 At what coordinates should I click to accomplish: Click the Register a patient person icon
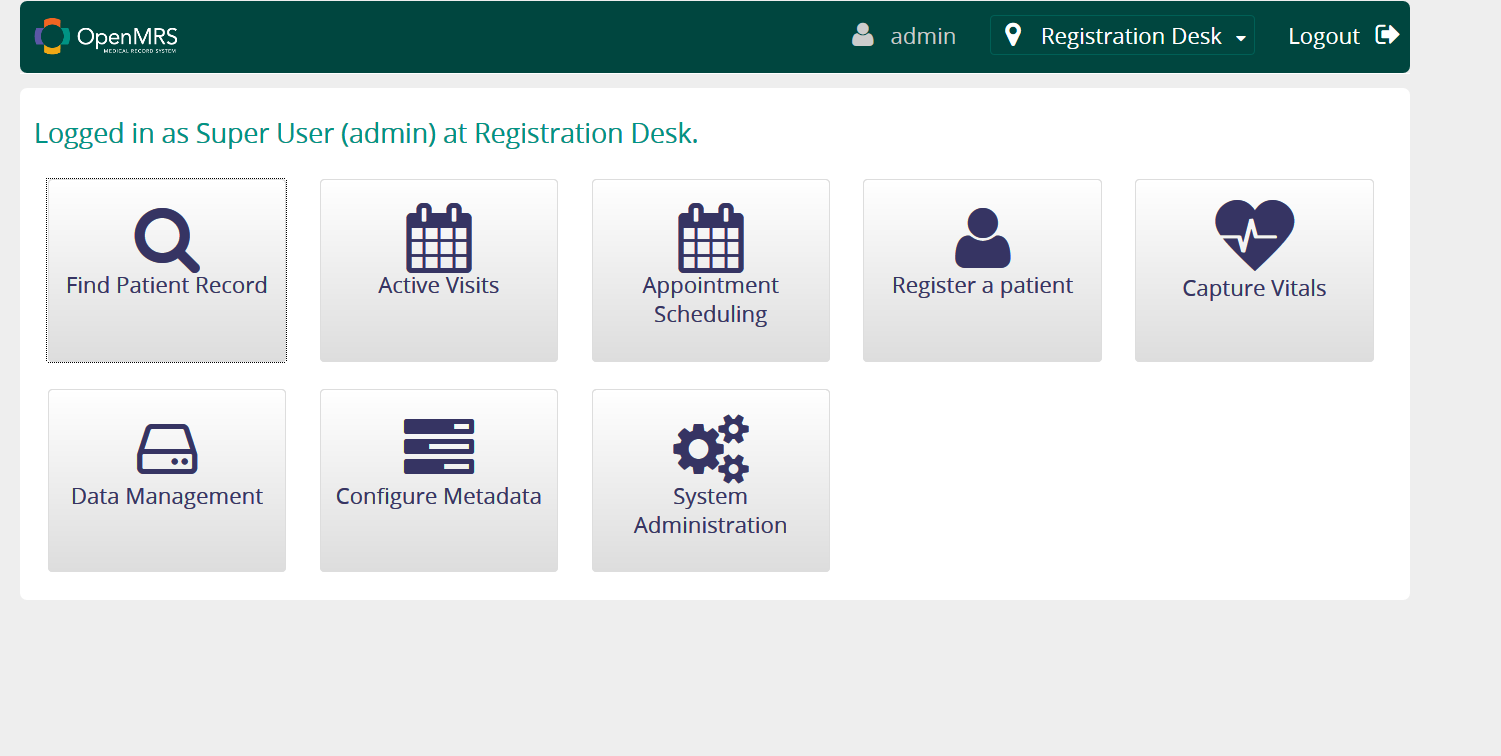point(983,238)
